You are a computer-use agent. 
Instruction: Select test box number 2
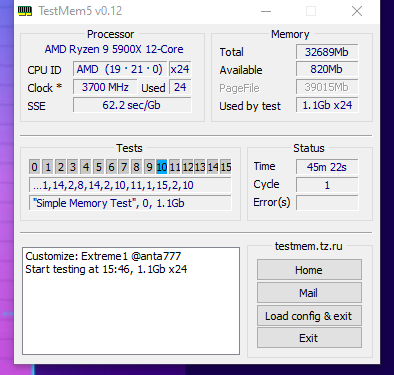tap(60, 167)
